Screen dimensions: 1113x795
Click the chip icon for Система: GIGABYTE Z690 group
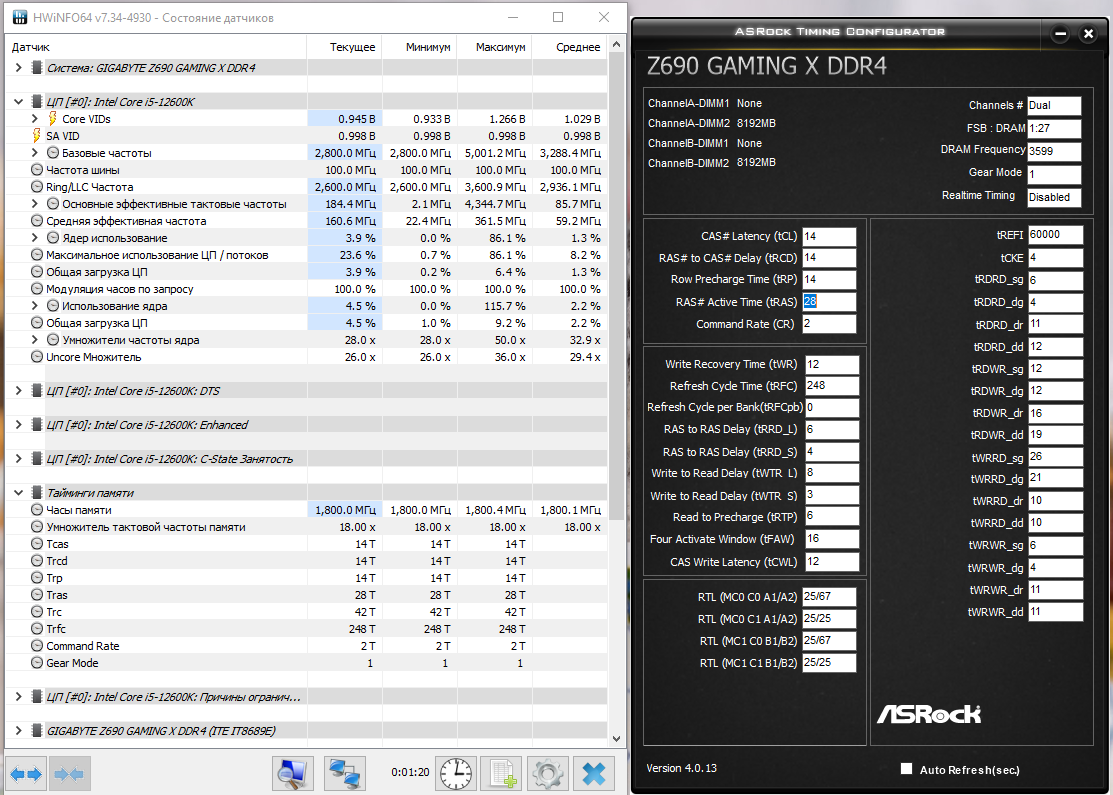[37, 67]
